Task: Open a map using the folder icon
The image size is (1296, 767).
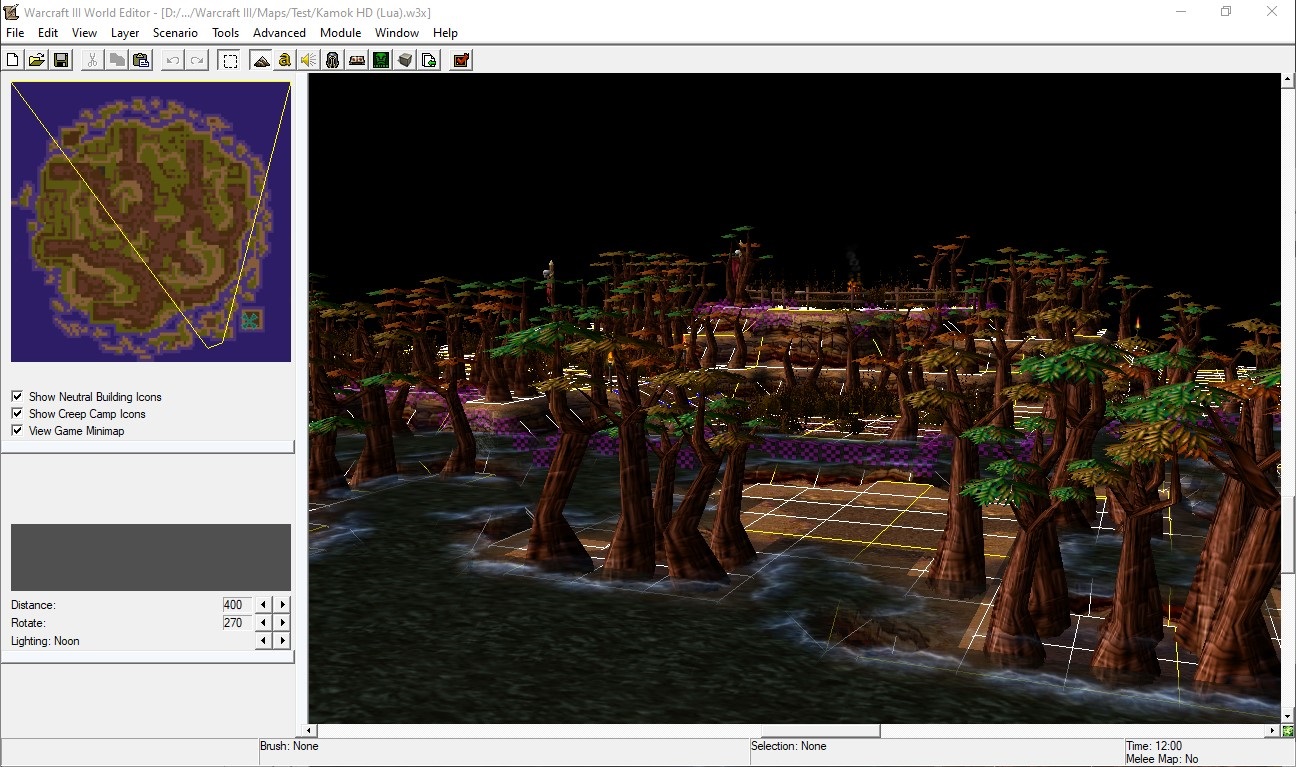Action: point(37,60)
